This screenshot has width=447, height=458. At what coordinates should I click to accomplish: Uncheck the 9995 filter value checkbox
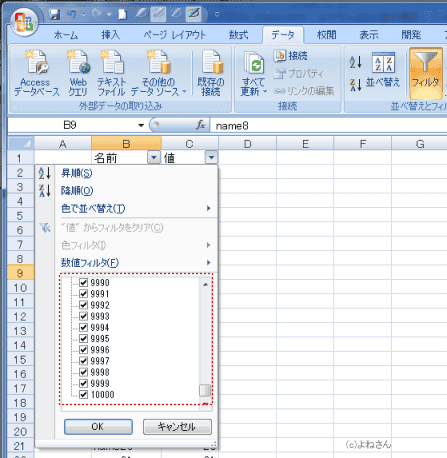click(x=83, y=339)
